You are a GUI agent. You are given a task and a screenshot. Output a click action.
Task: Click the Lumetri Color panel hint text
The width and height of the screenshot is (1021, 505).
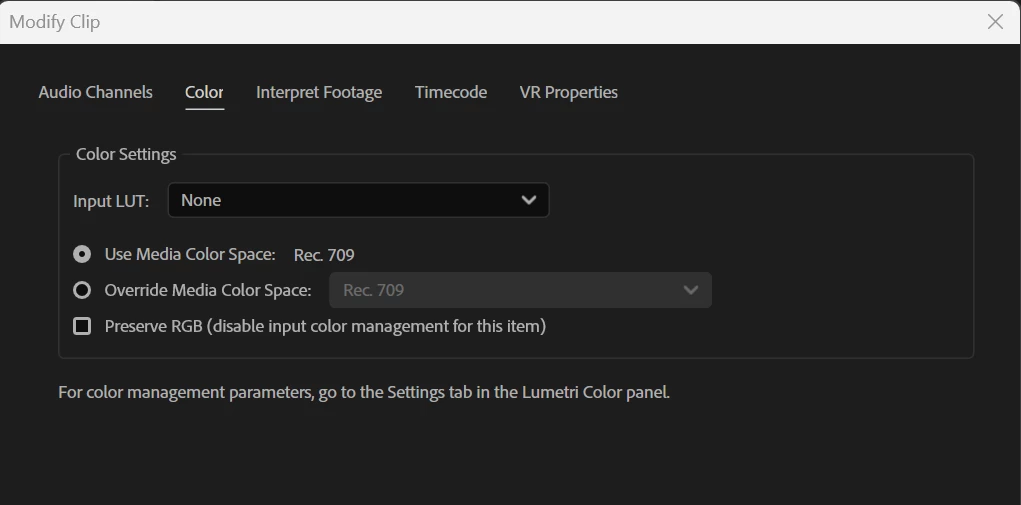tap(364, 392)
